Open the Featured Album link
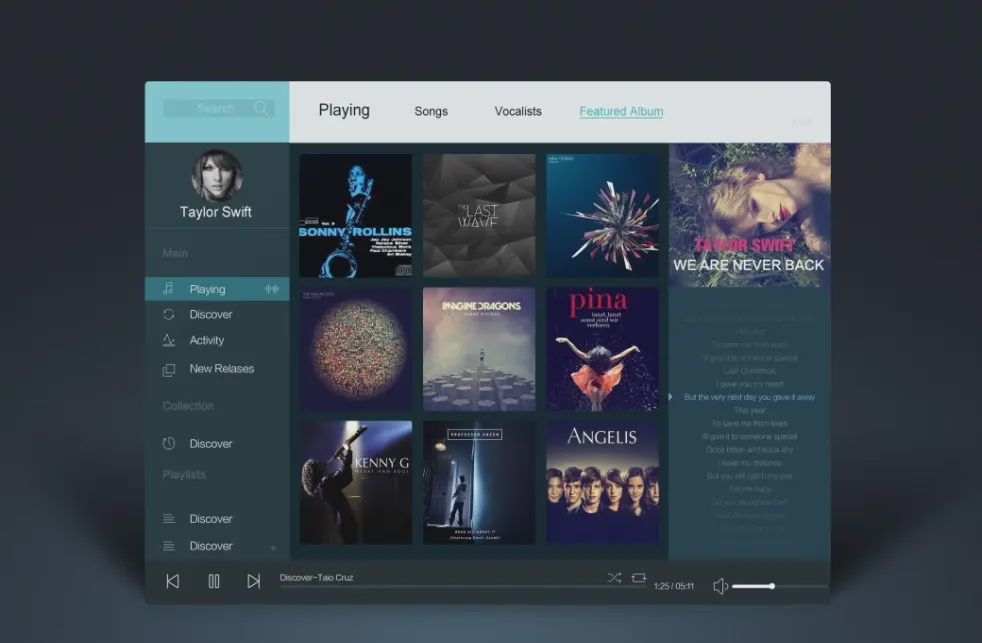This screenshot has height=643, width=982. 621,111
